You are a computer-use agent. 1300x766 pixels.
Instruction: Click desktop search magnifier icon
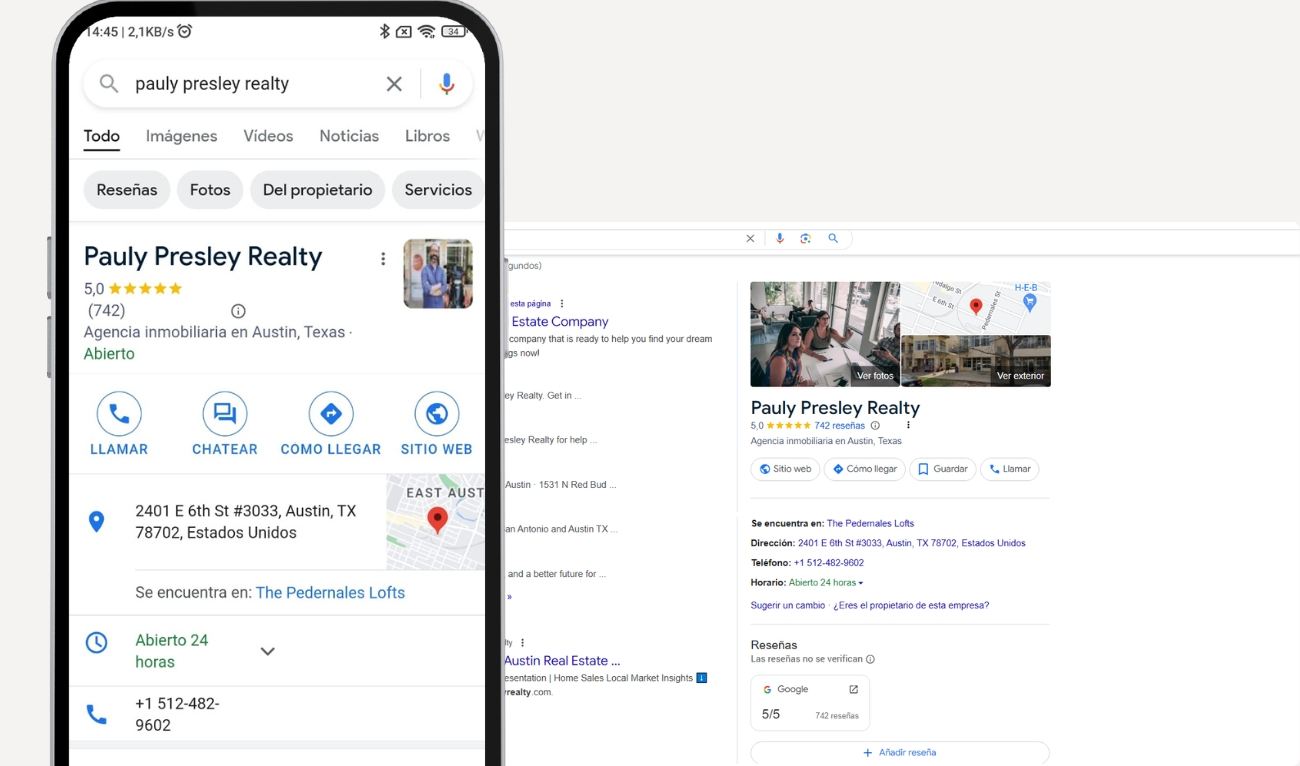point(833,238)
